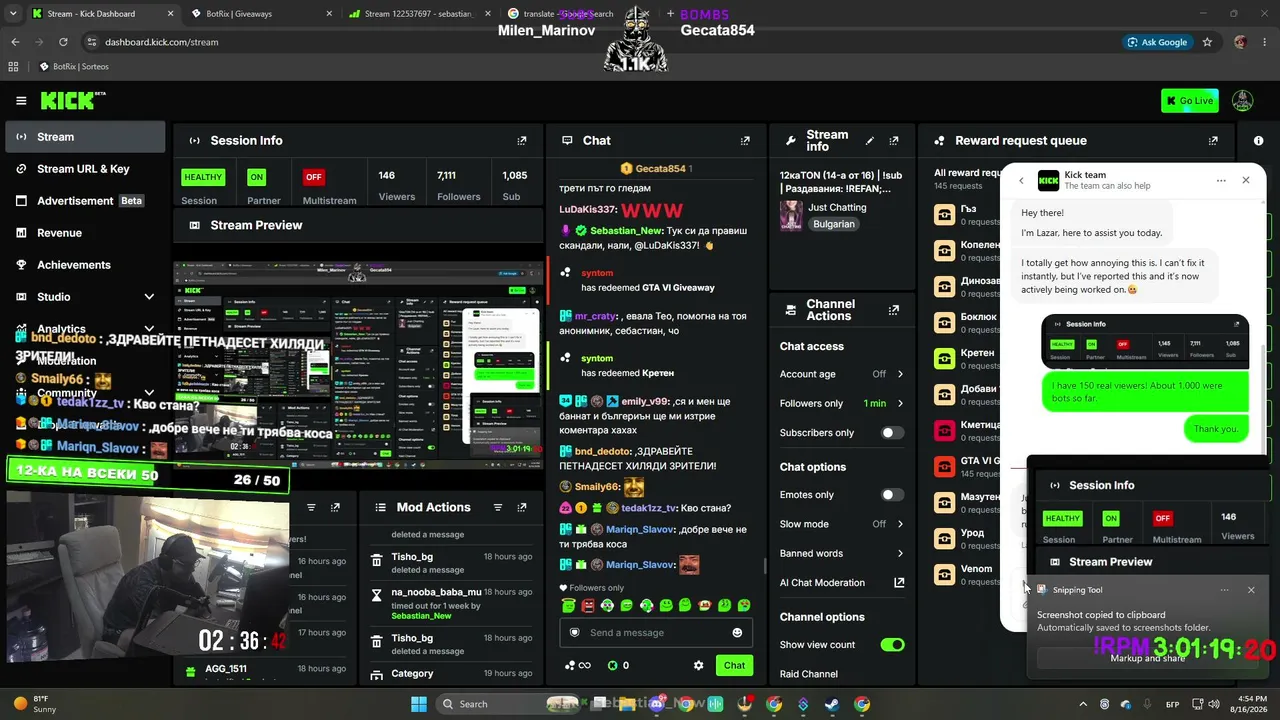Open Stream in the sidebar

(85, 137)
